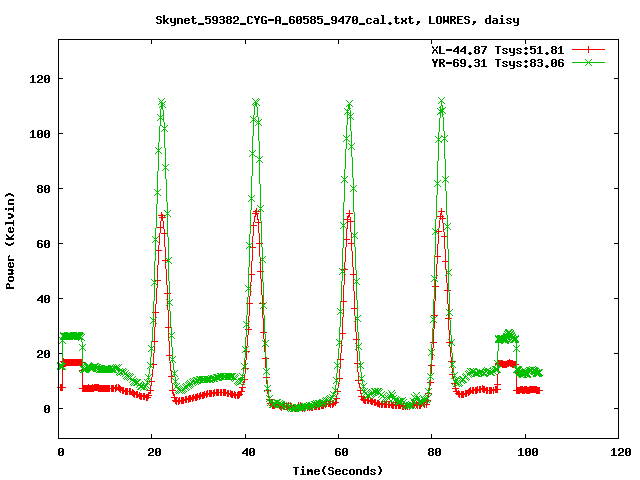Click the green YR legend line sample
Screen dimensions: 640x480
click(588, 62)
